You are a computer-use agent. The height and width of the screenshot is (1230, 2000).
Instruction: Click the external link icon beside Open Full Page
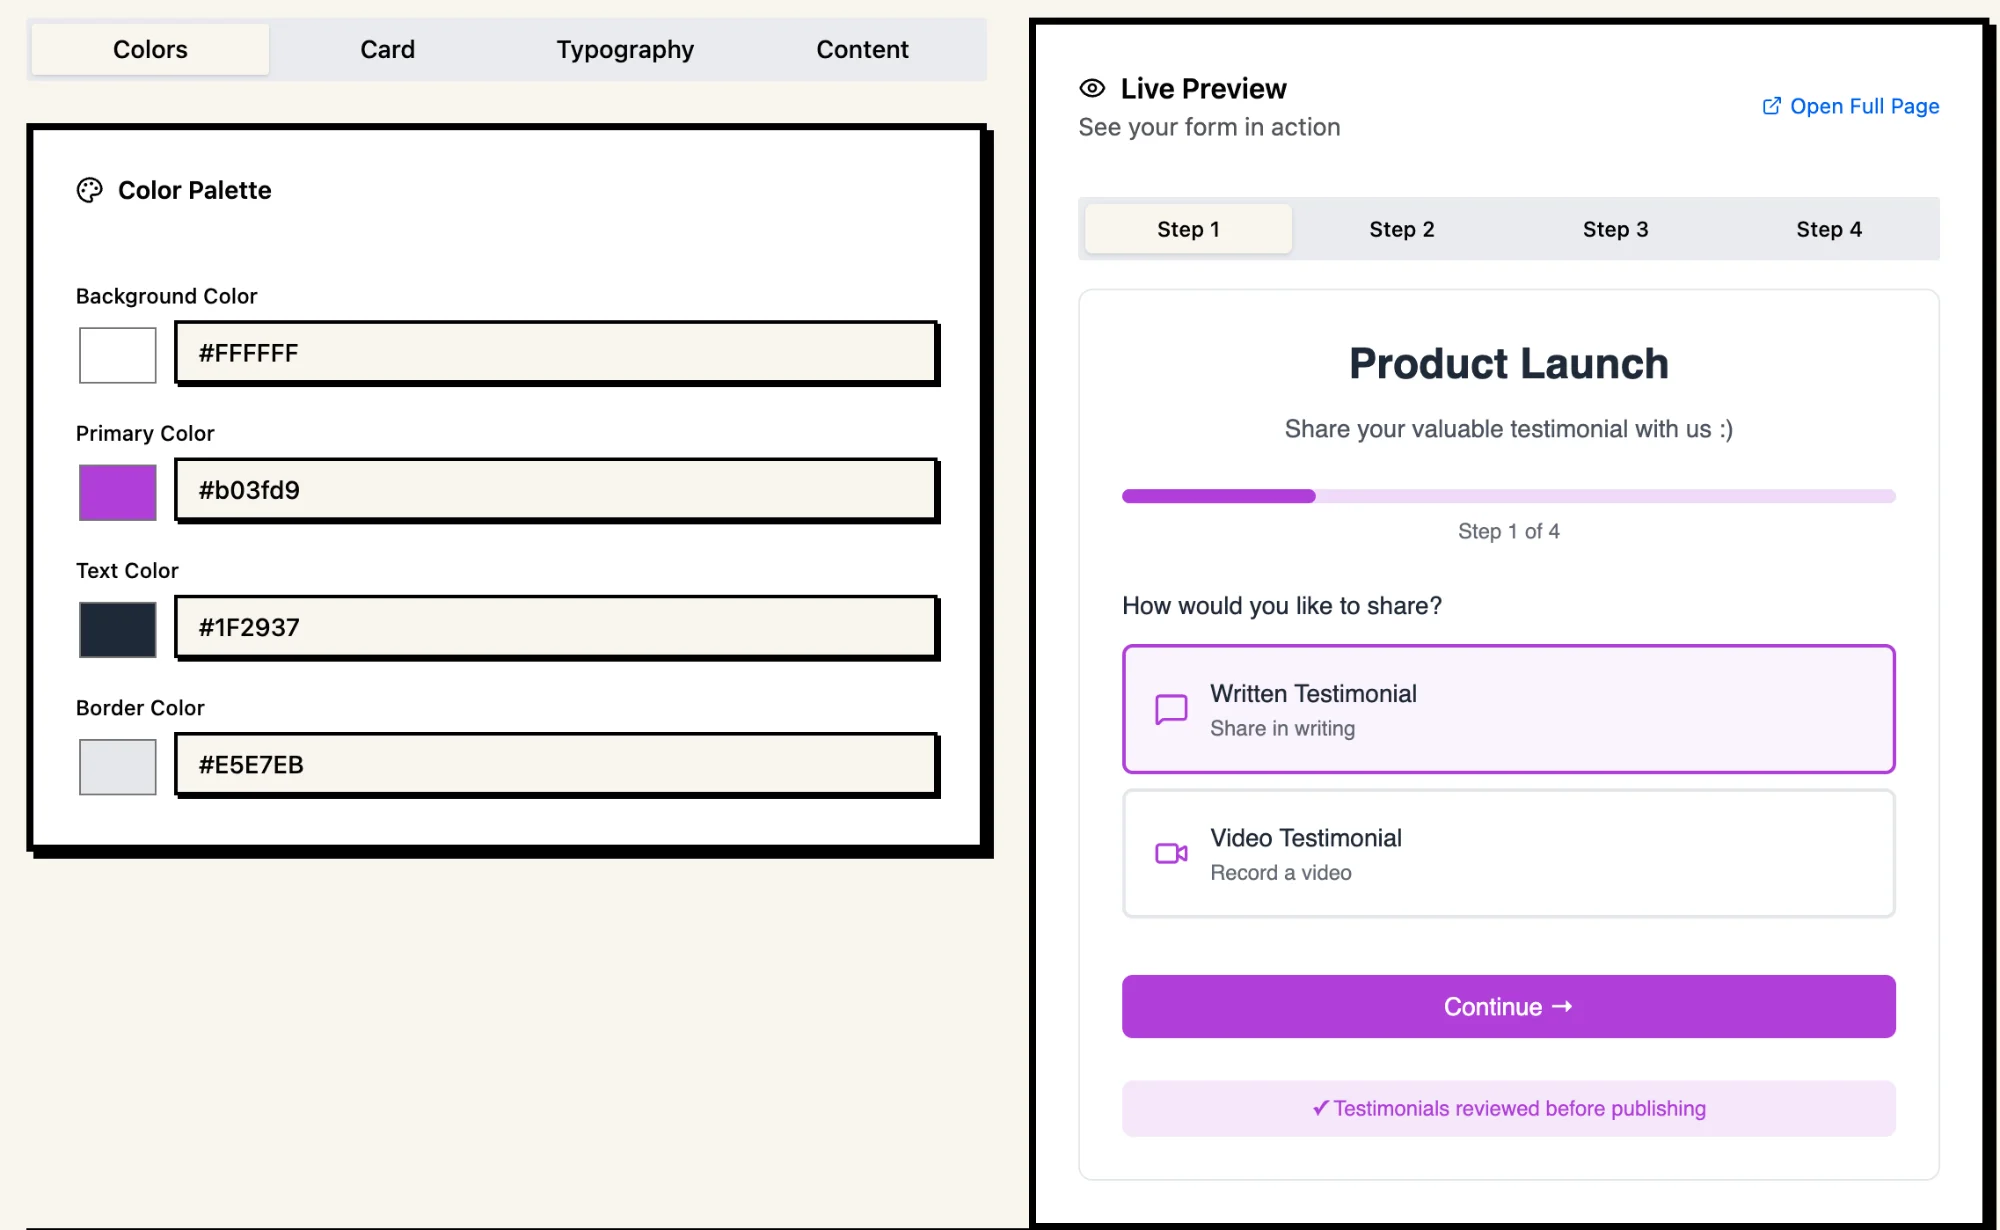[1771, 106]
